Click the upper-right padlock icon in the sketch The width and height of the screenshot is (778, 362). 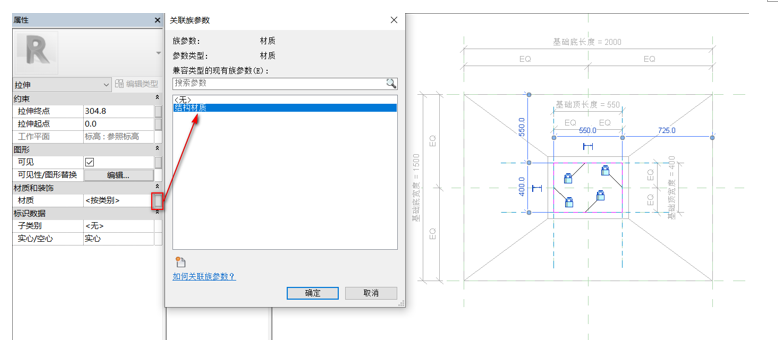605,171
